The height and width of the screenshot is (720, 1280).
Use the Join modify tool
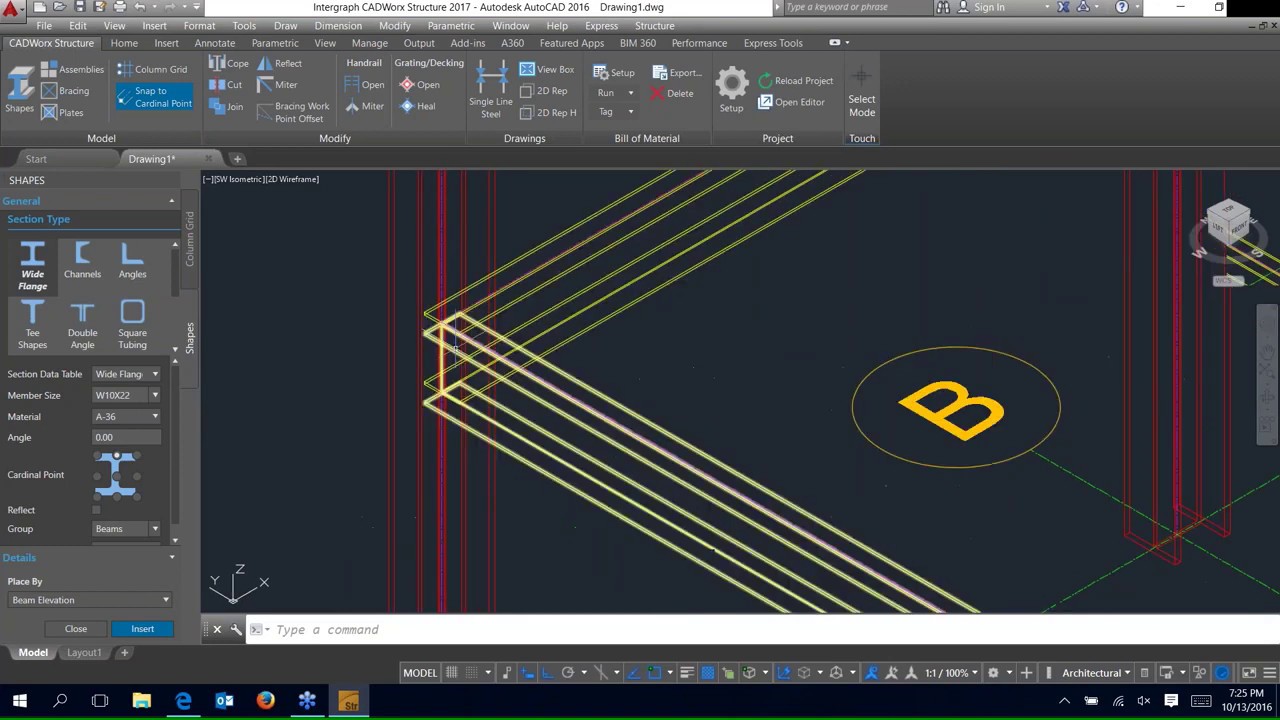(x=226, y=106)
